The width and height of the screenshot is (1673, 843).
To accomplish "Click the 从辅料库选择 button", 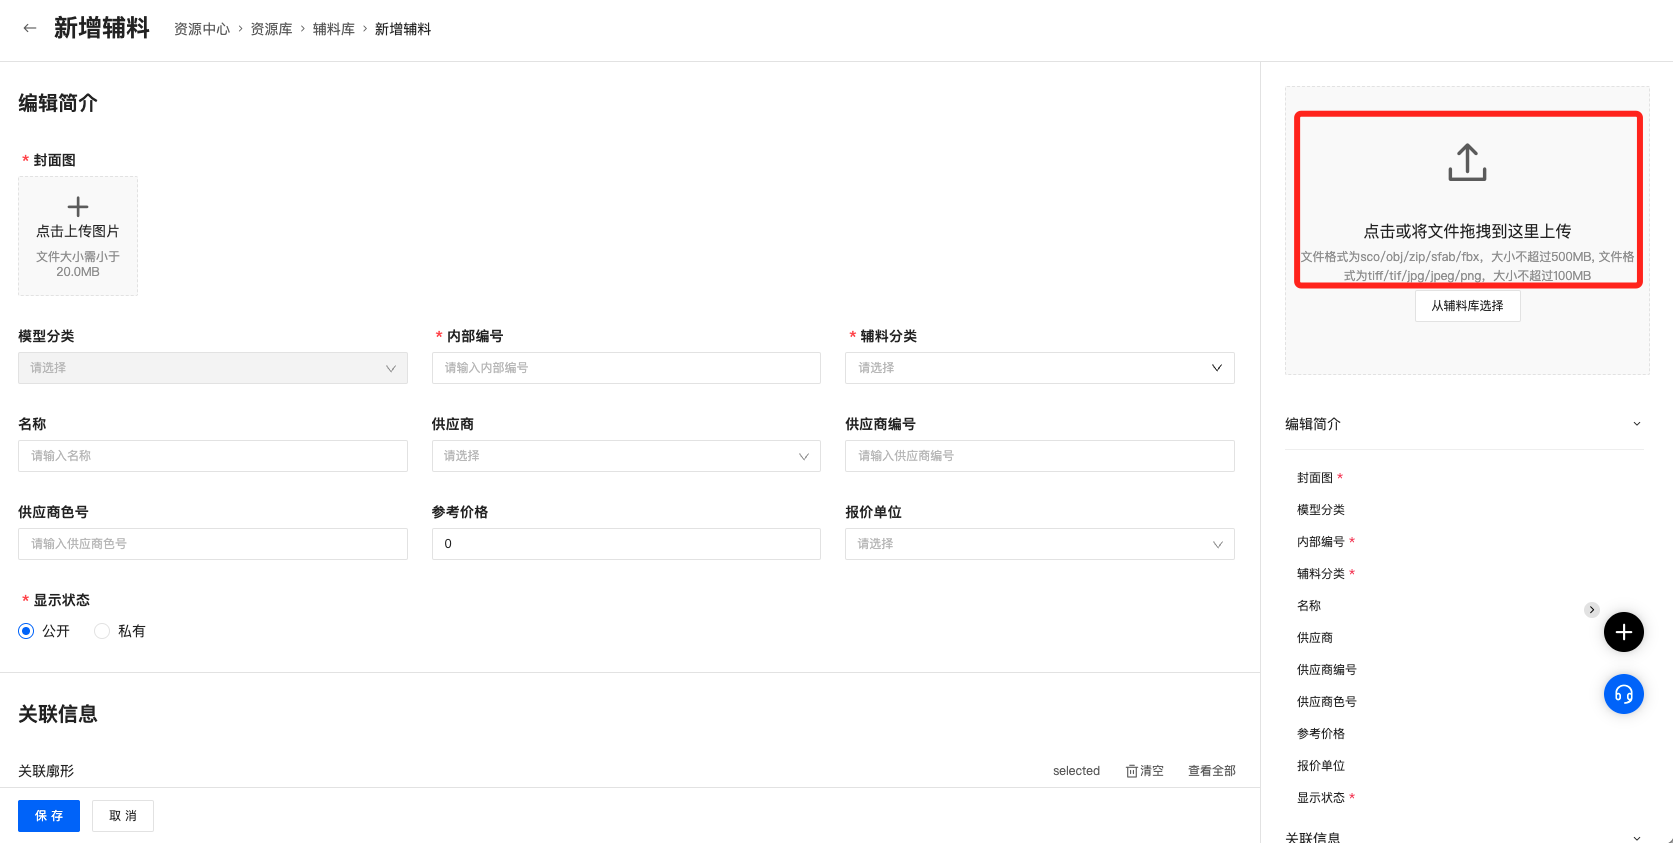I will click(1467, 306).
